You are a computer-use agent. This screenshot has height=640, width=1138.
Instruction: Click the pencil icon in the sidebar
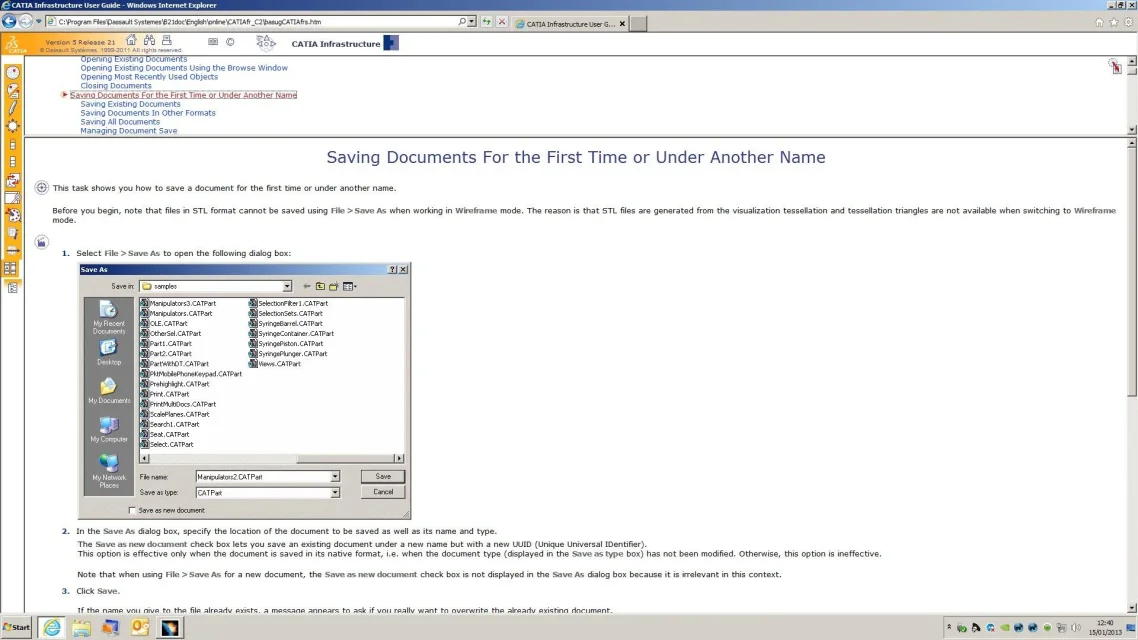coord(12,109)
